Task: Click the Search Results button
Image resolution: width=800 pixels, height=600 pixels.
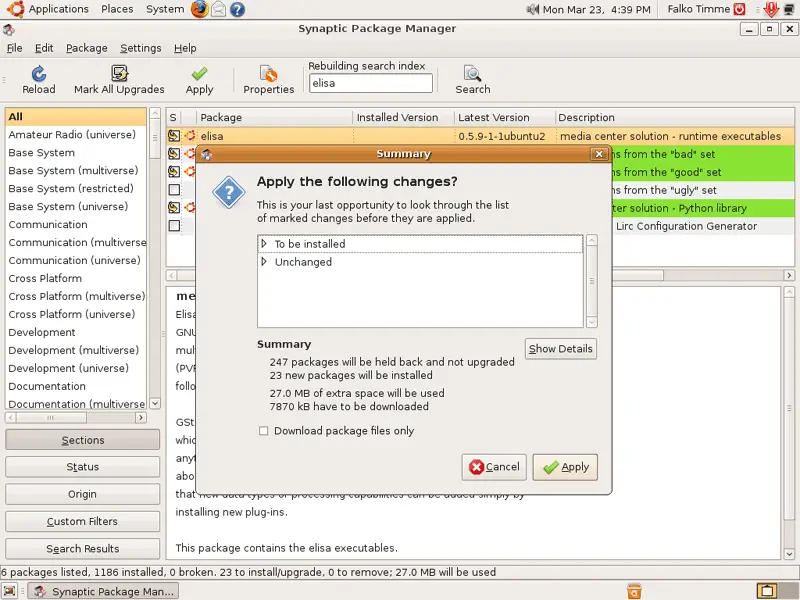Action: click(x=82, y=548)
